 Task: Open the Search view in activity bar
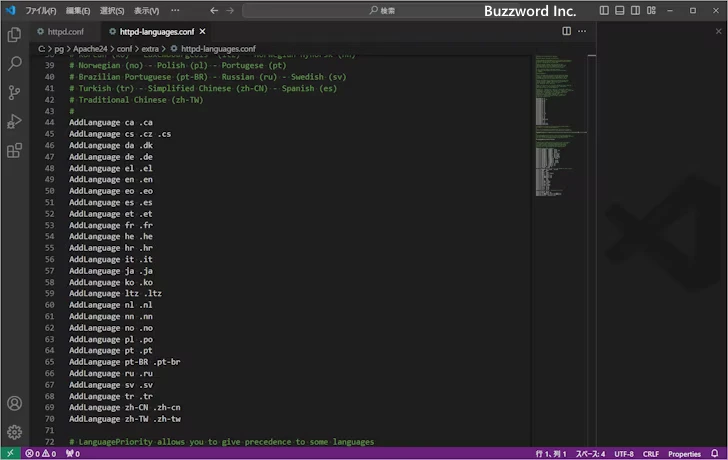14,63
